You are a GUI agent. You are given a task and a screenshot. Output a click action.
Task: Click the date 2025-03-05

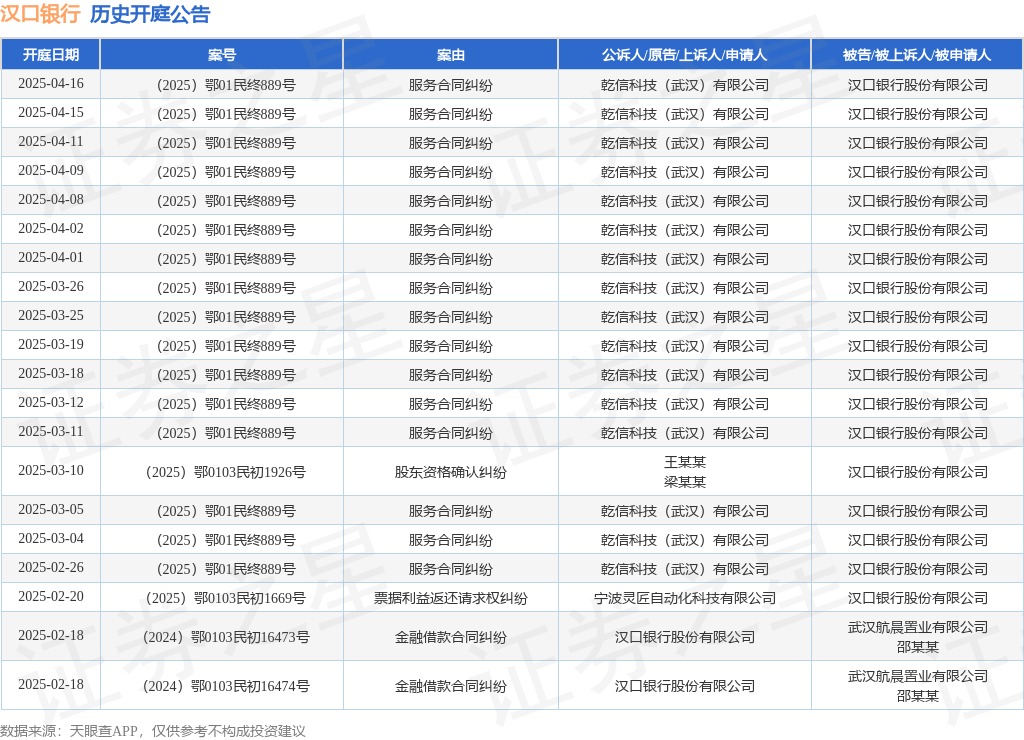(x=51, y=509)
